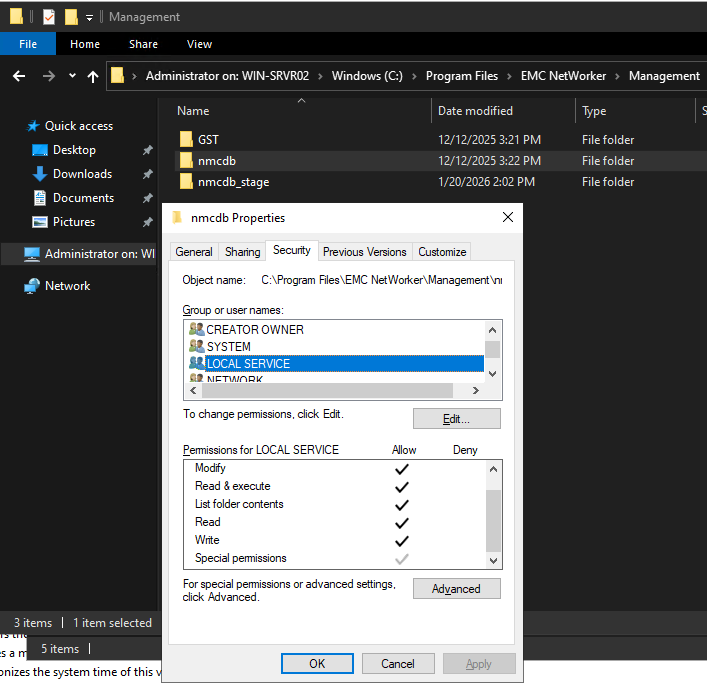
Task: Open Desktop in the navigation pane
Action: coord(74,150)
